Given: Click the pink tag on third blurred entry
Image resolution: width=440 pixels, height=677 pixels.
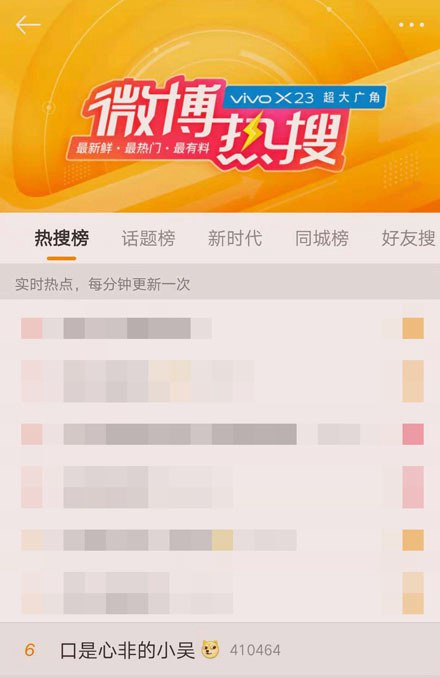Looking at the screenshot, I should pos(413,434).
